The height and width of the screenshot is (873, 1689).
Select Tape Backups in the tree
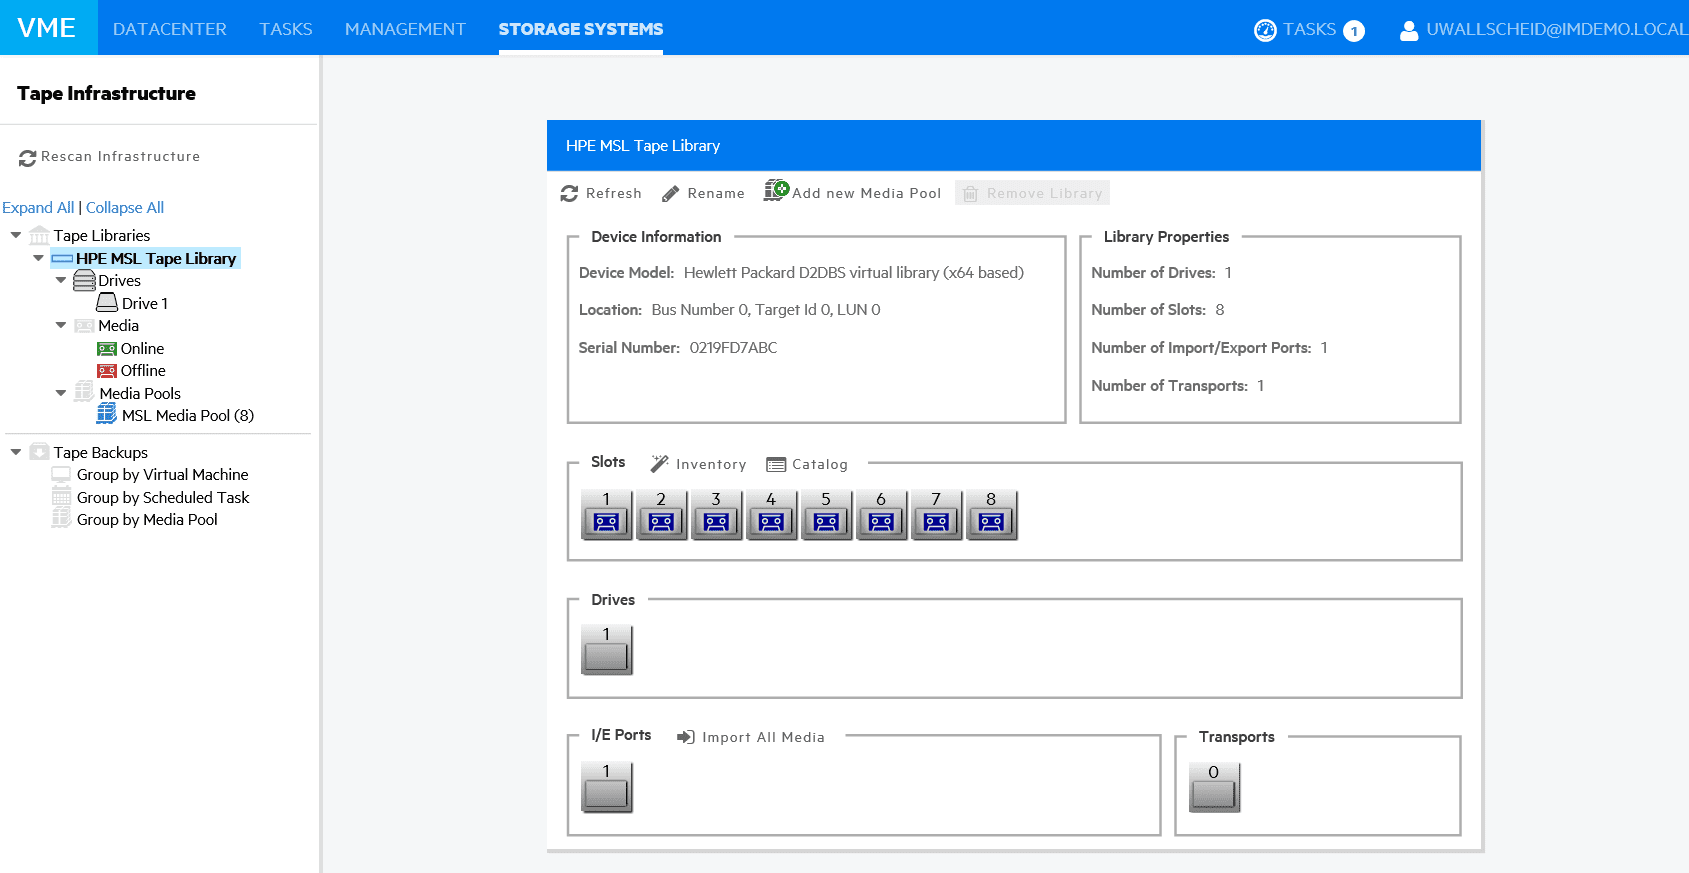pyautogui.click(x=101, y=453)
